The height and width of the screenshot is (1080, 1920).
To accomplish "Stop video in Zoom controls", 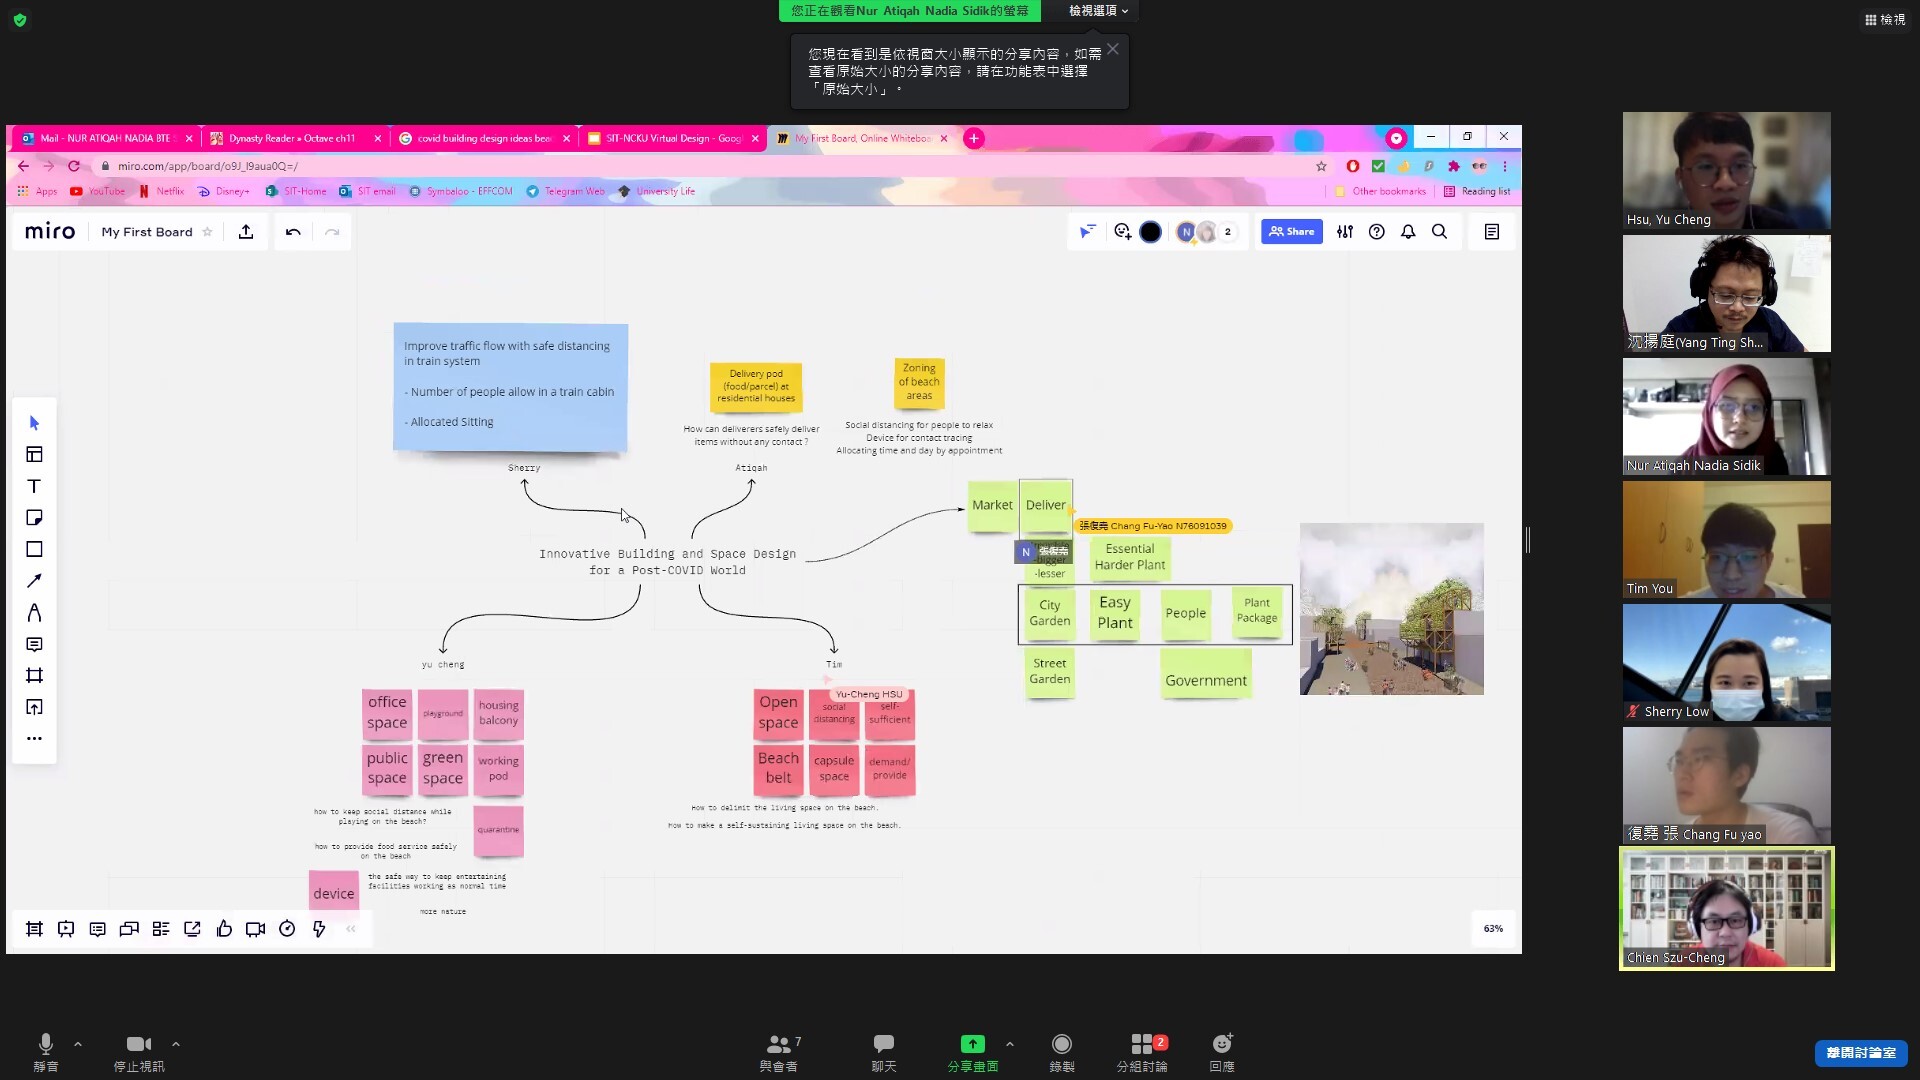I will point(139,1052).
